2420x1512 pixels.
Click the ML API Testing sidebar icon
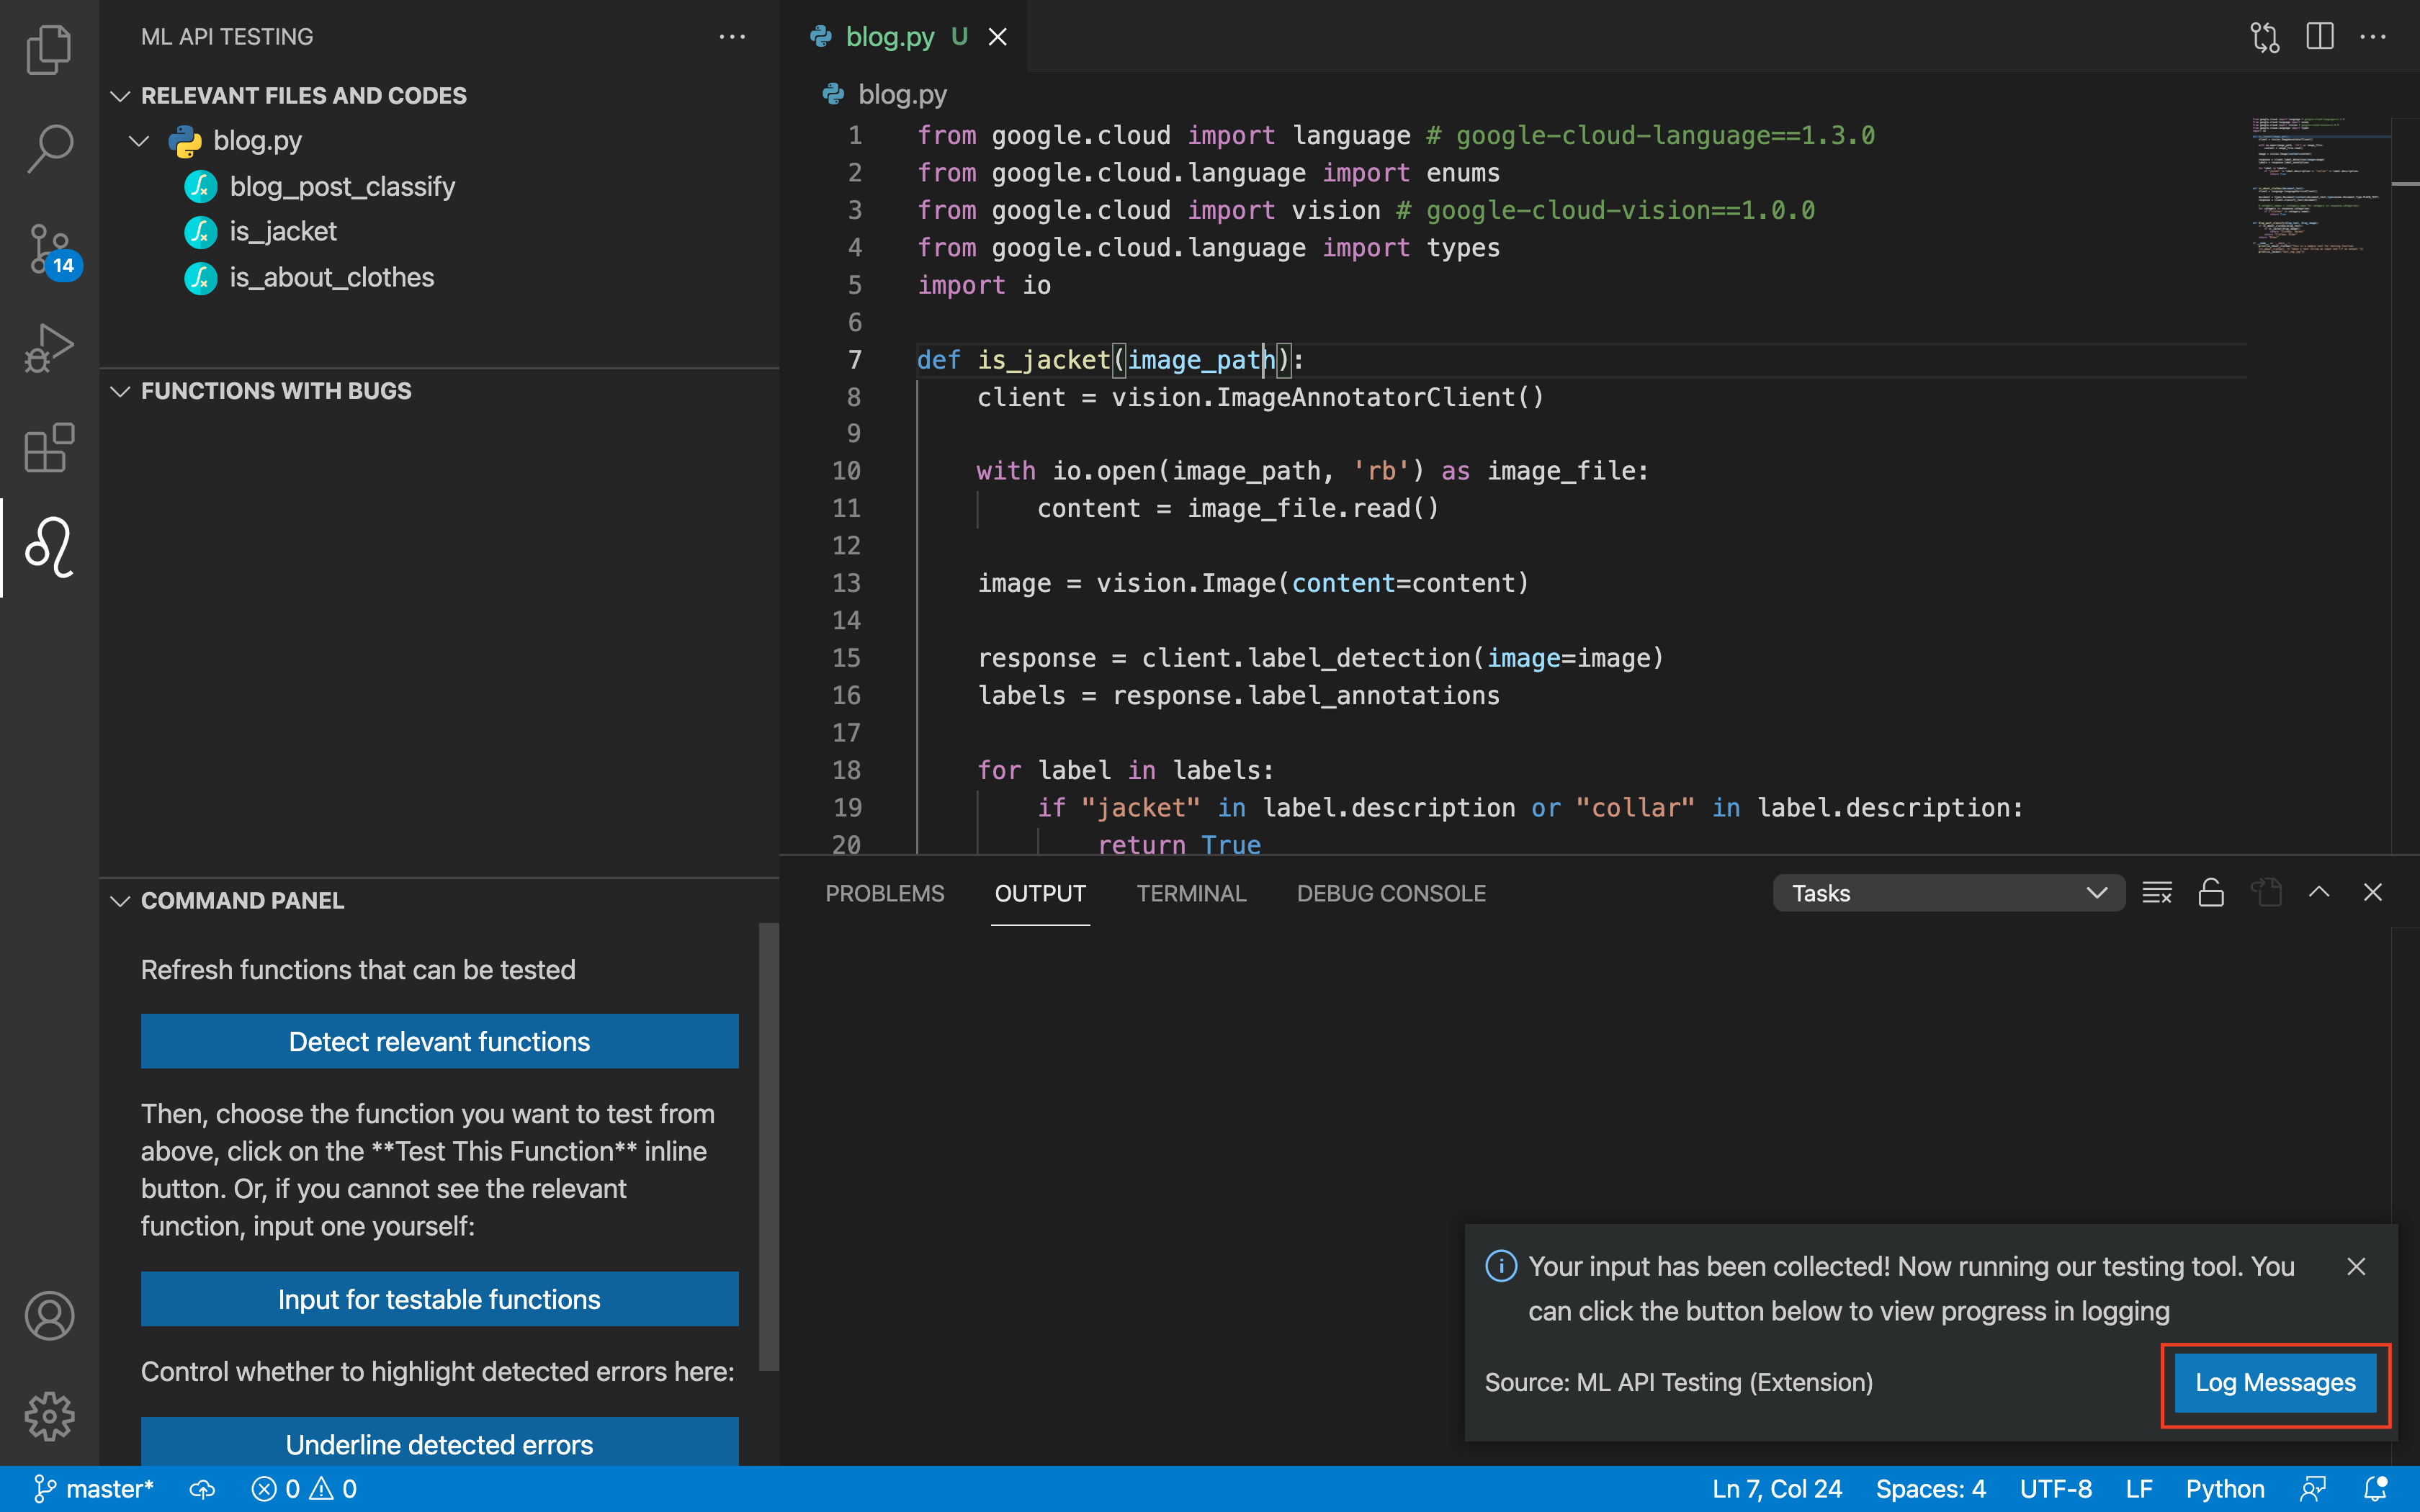point(48,548)
